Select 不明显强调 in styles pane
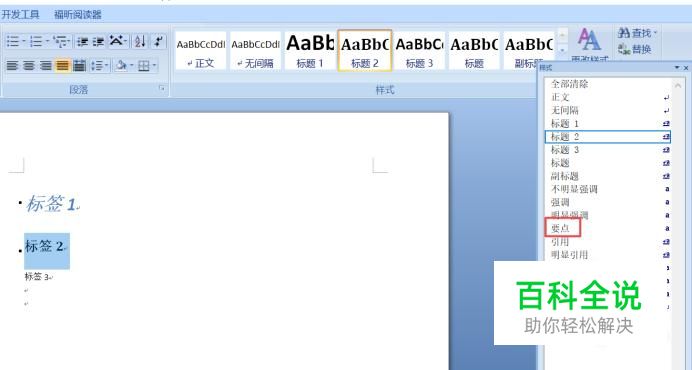Screen dimensions: 692x370 pos(608,189)
